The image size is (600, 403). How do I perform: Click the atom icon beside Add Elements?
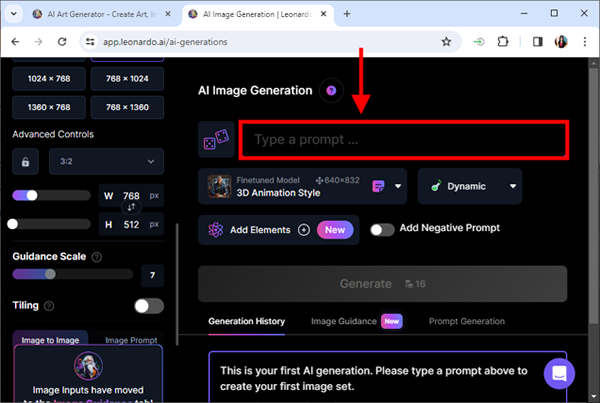pos(215,230)
